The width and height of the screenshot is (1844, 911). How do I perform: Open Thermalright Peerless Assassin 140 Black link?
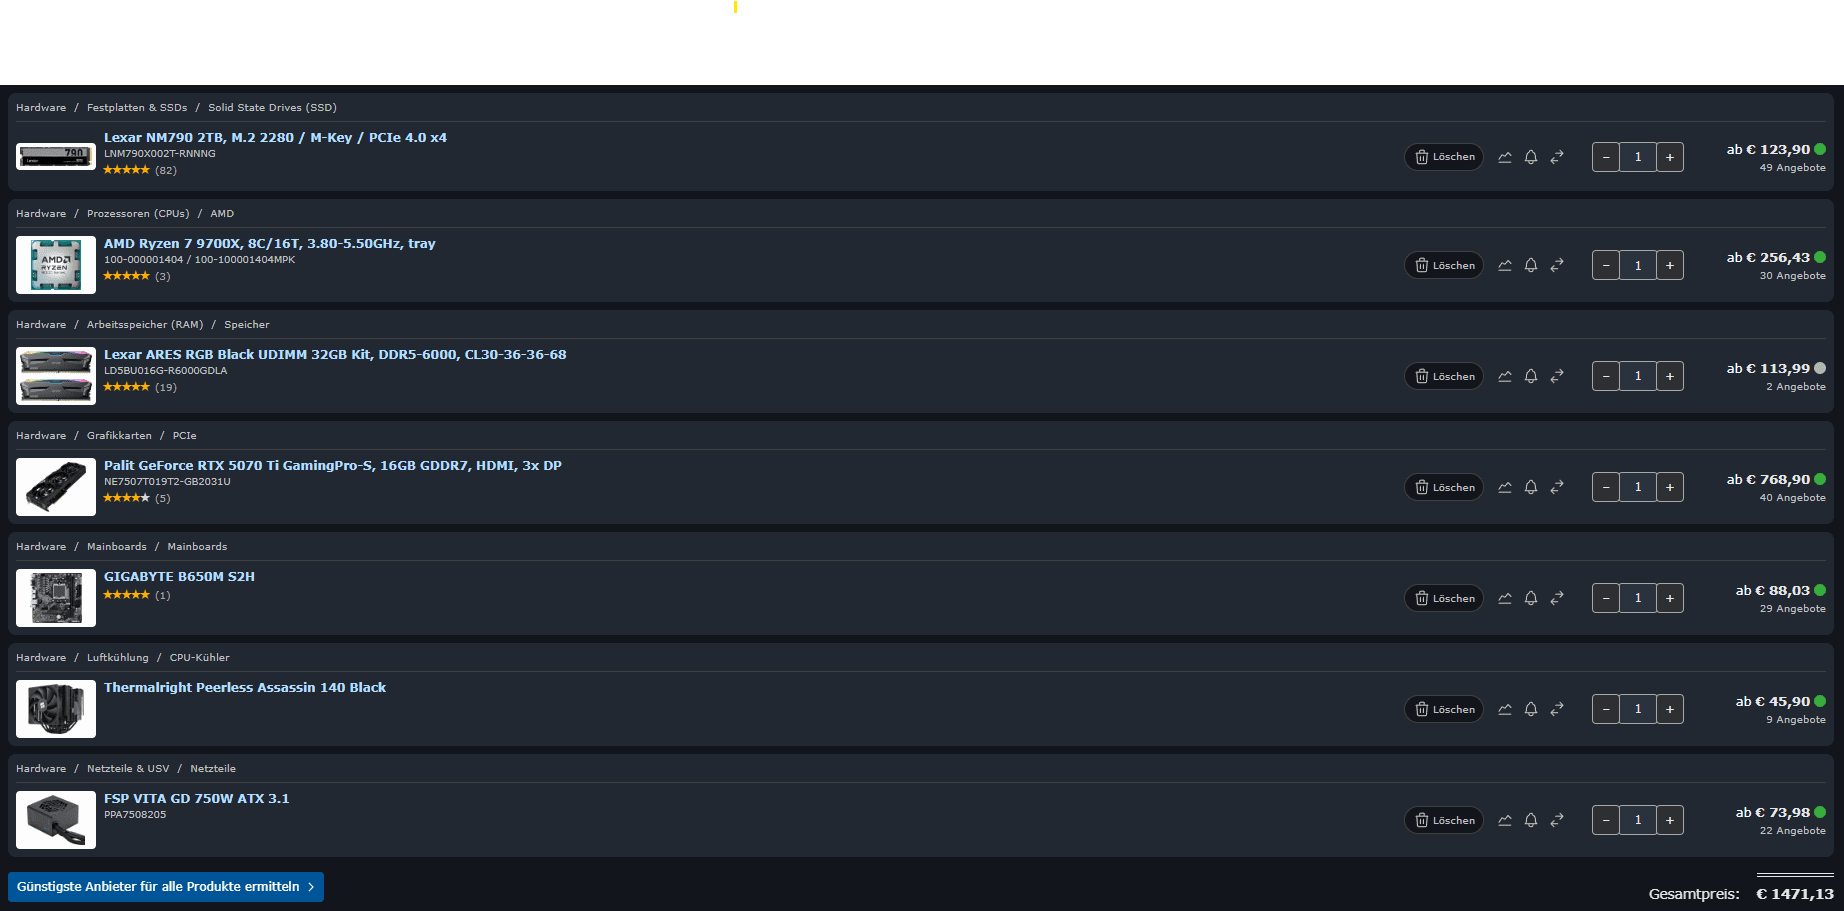coord(245,688)
